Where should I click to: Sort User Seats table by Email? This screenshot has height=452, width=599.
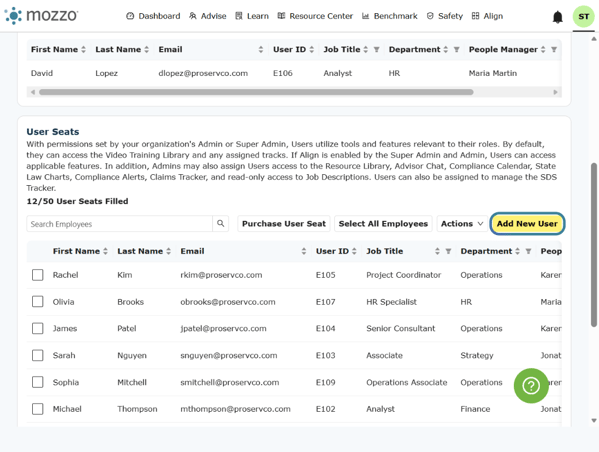click(304, 251)
